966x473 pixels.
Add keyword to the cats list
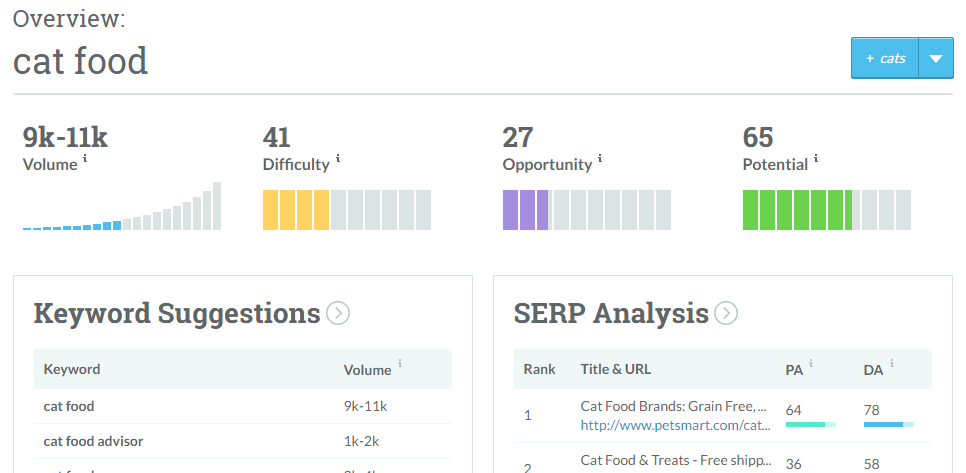tap(884, 59)
